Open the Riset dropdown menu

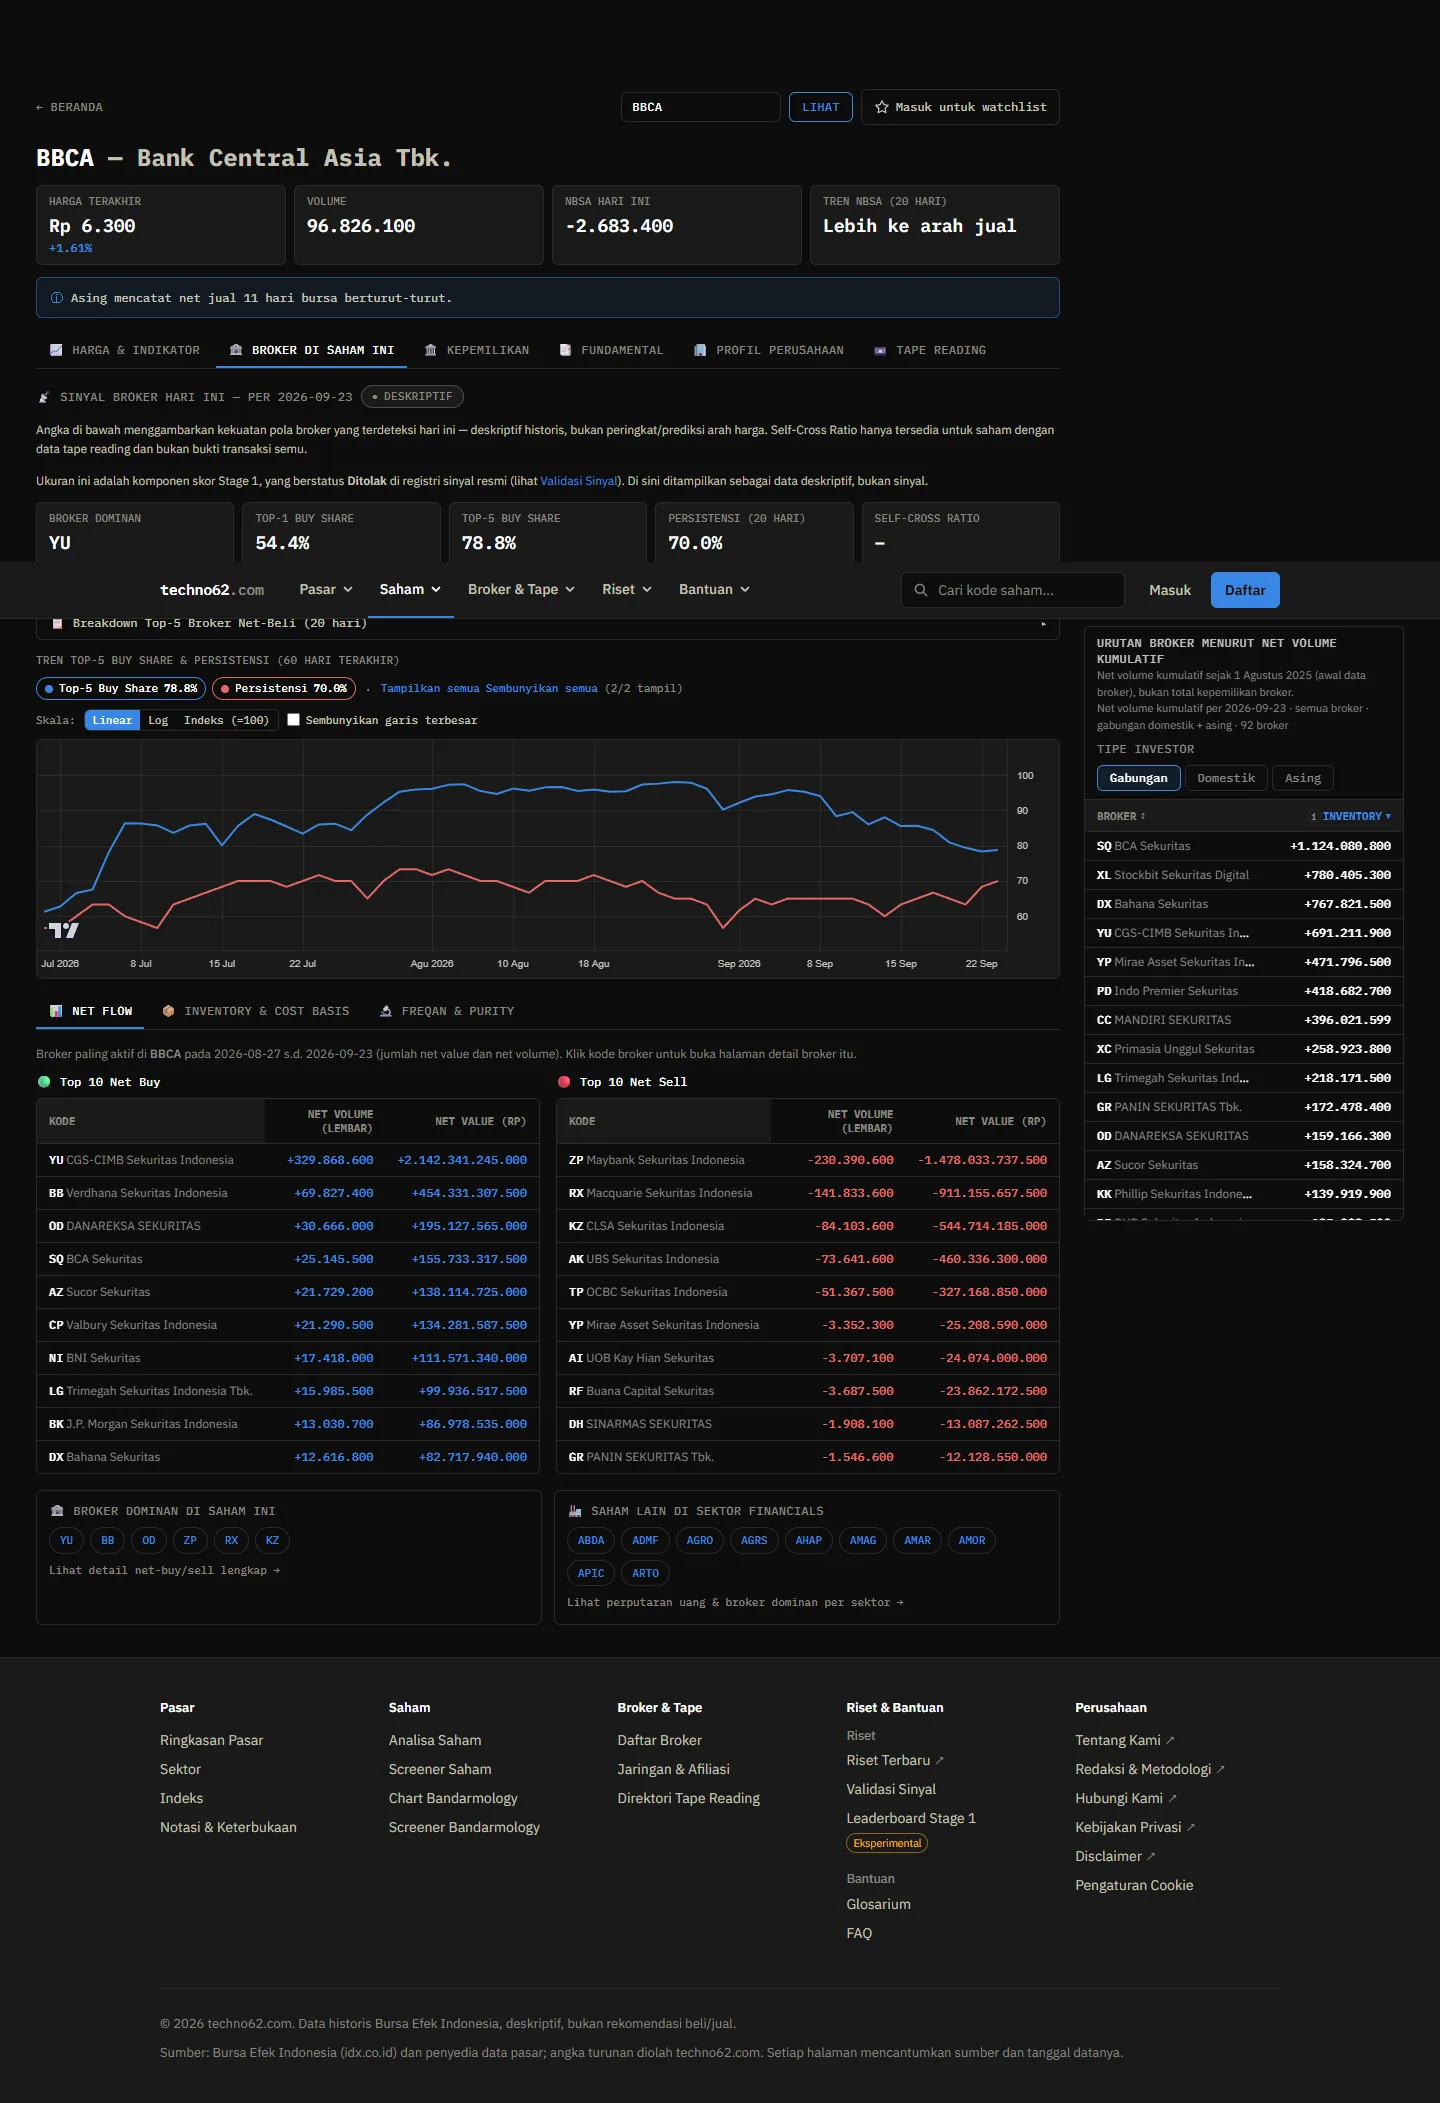click(x=627, y=589)
